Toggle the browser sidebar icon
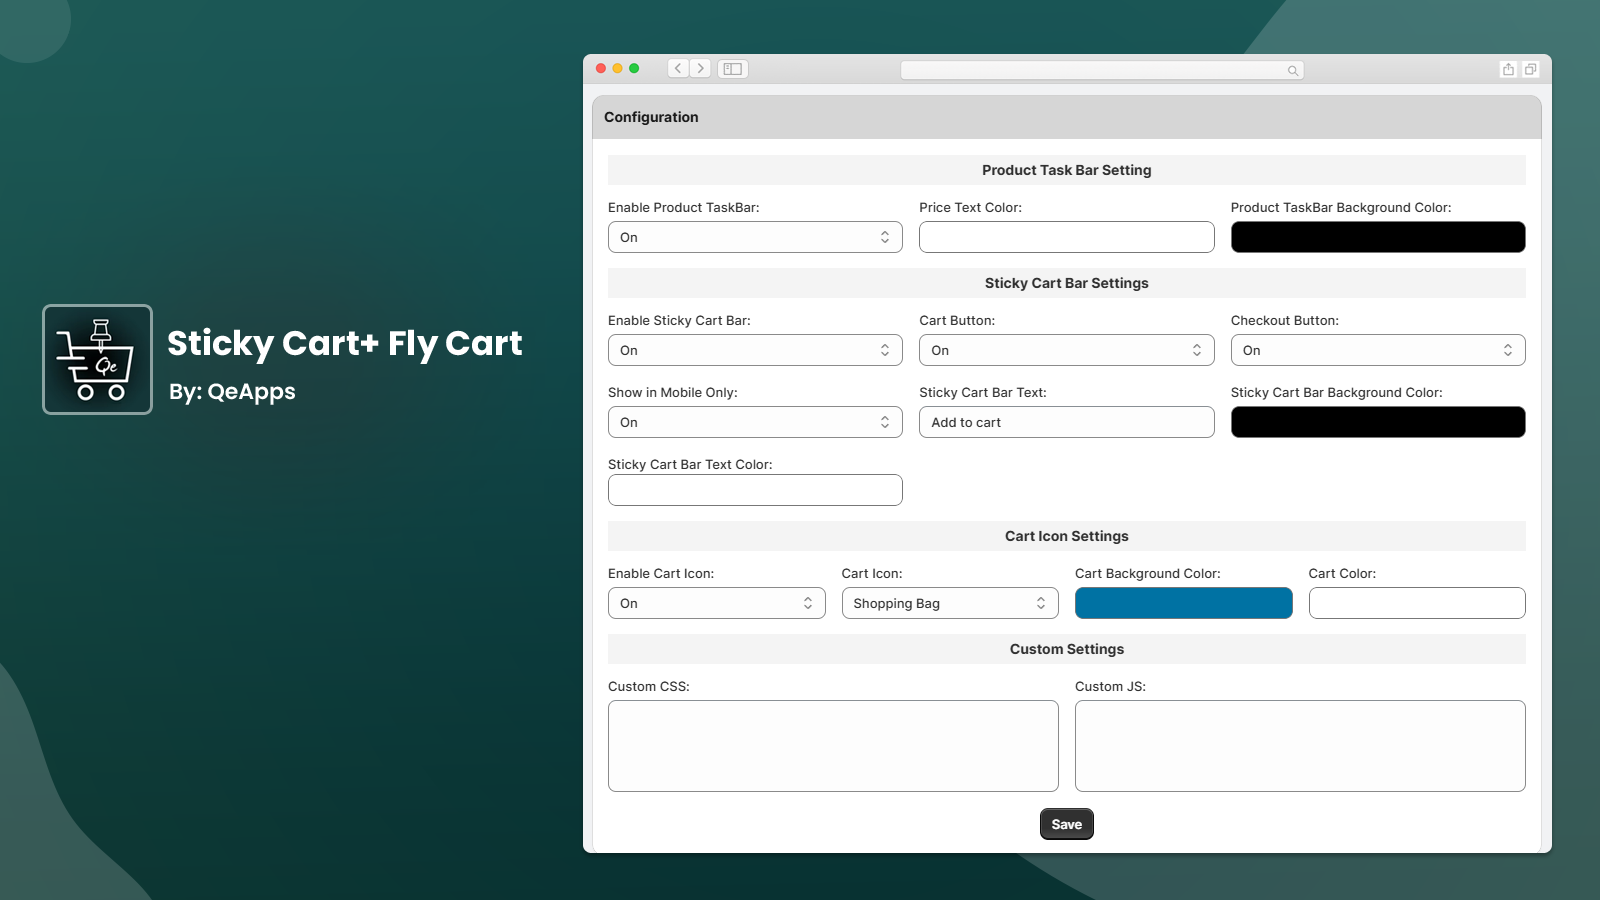The image size is (1600, 900). pos(733,69)
